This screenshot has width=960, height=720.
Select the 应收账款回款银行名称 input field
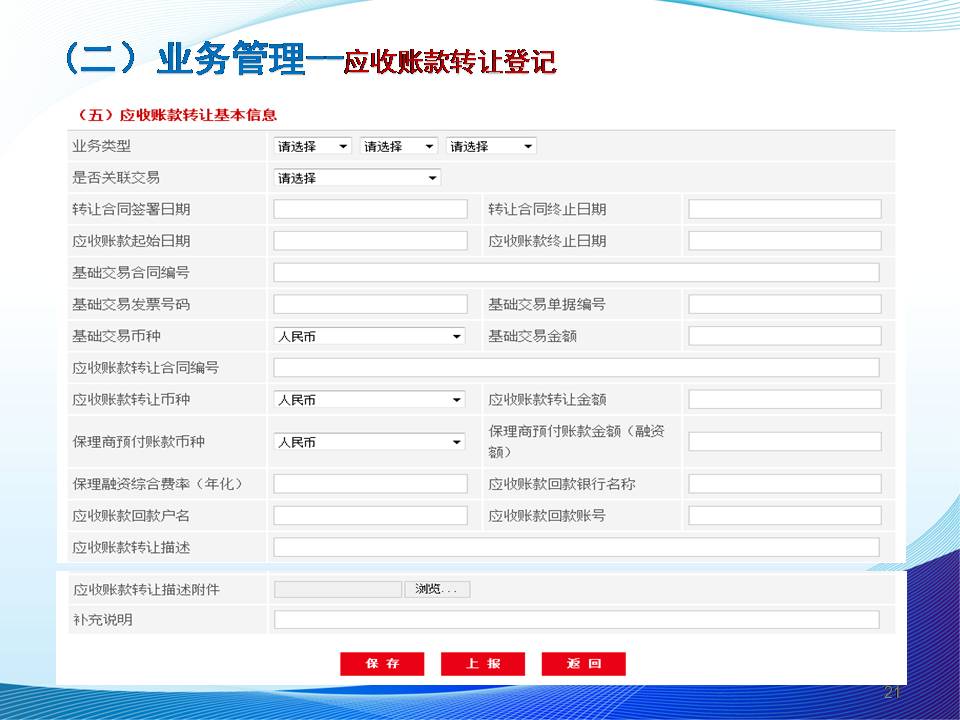(x=785, y=484)
